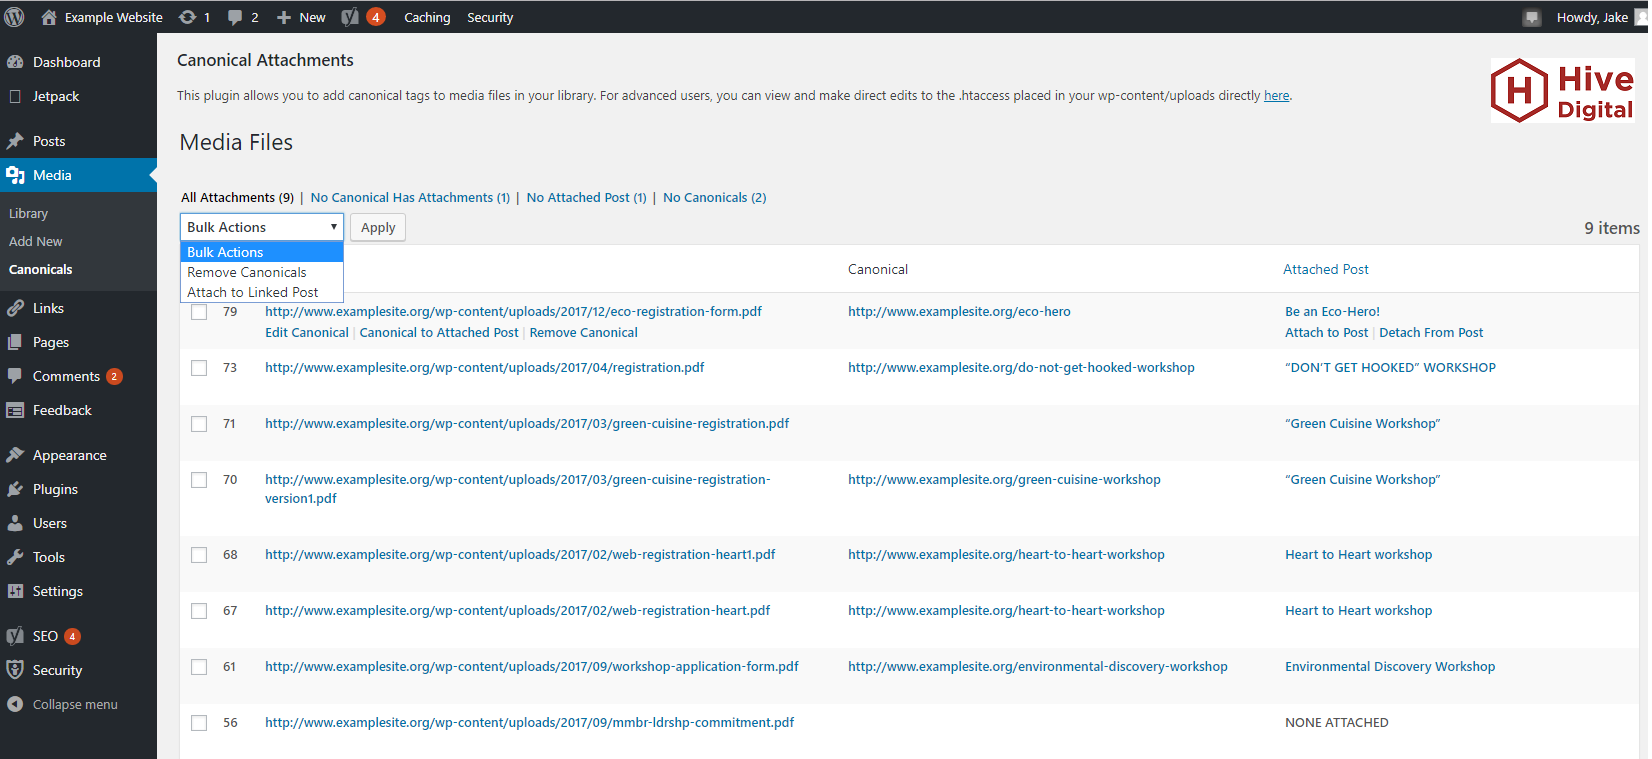
Task: Click the New plus icon in admin bar
Action: (x=284, y=17)
